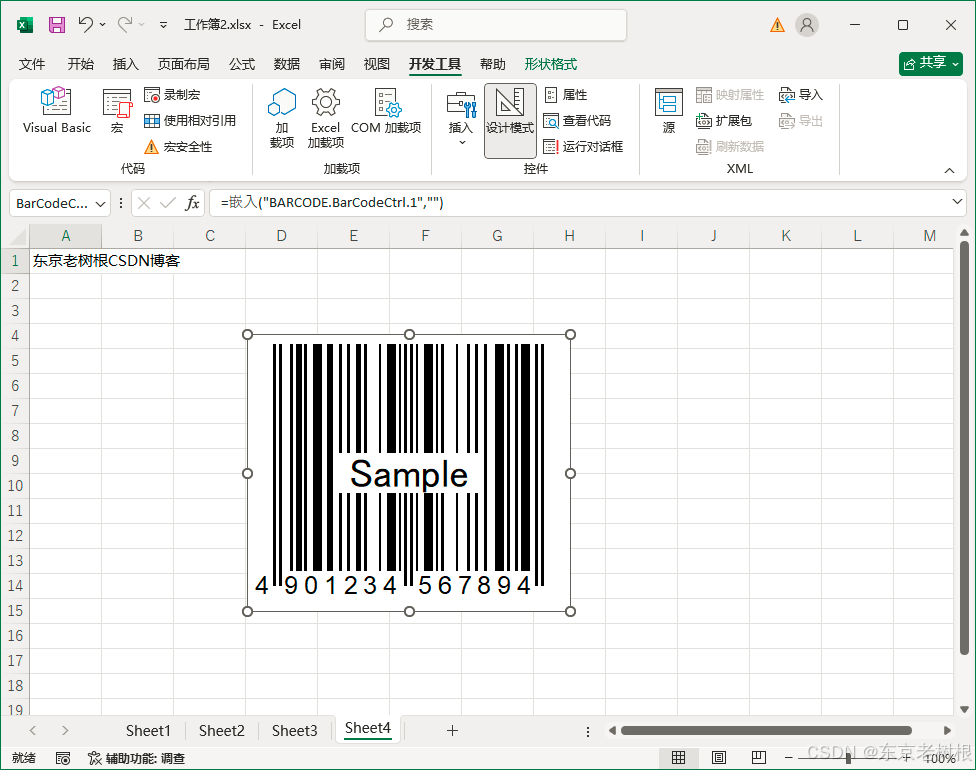Toggle Design Mode (设计模式)
This screenshot has height=770, width=976.
pyautogui.click(x=510, y=120)
